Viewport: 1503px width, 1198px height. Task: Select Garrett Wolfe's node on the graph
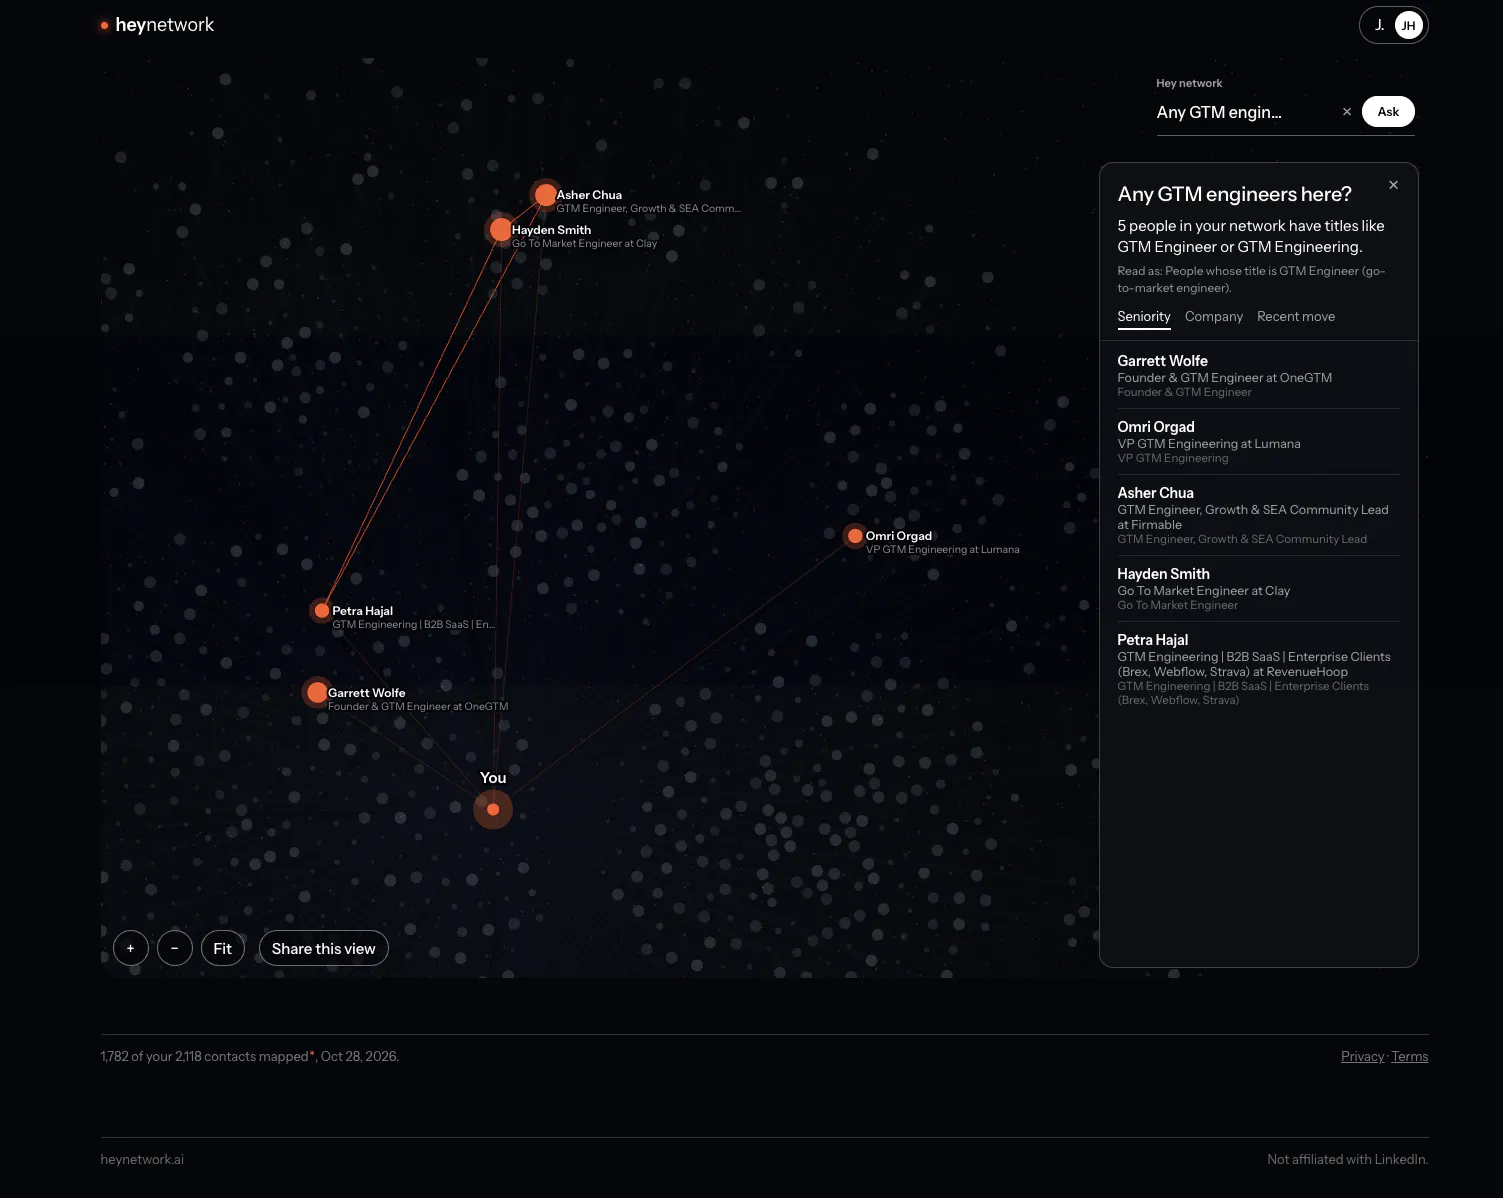tap(317, 692)
